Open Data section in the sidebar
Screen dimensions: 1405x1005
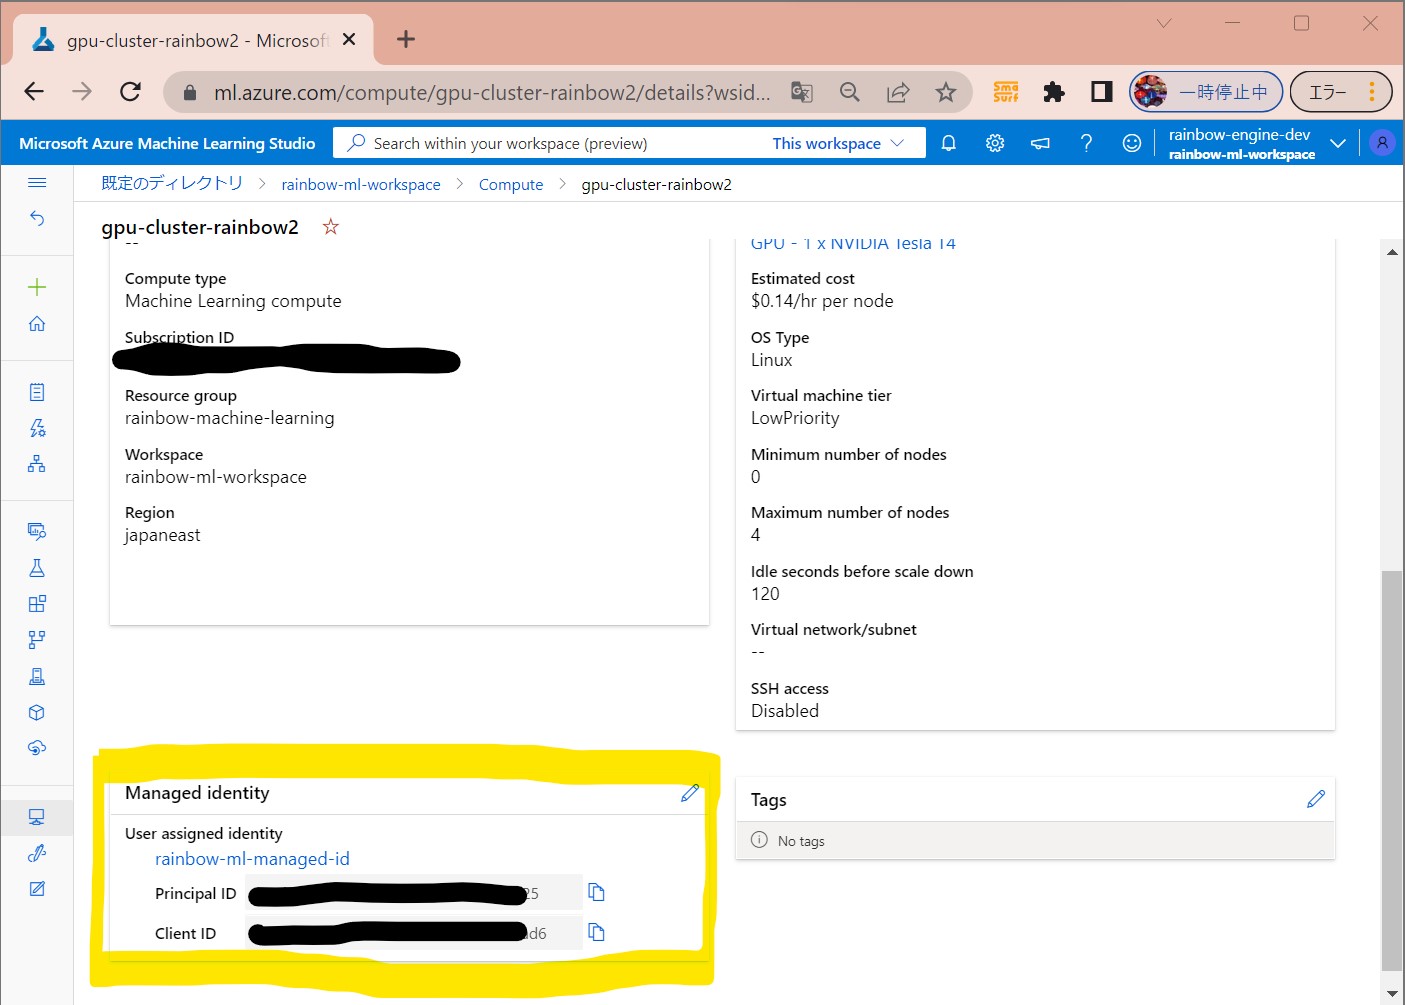coord(37,531)
